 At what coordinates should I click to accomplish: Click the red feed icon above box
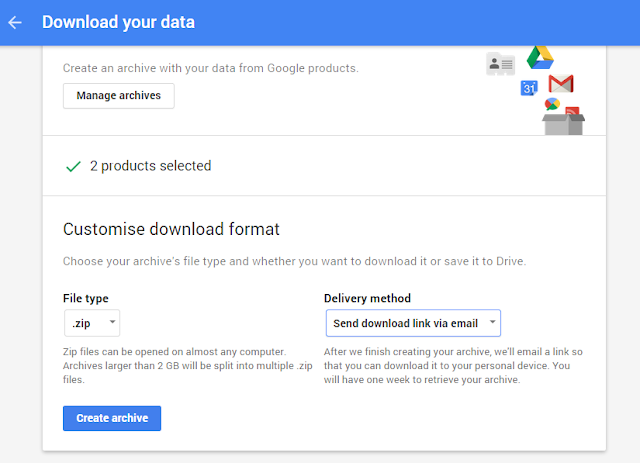click(x=572, y=111)
